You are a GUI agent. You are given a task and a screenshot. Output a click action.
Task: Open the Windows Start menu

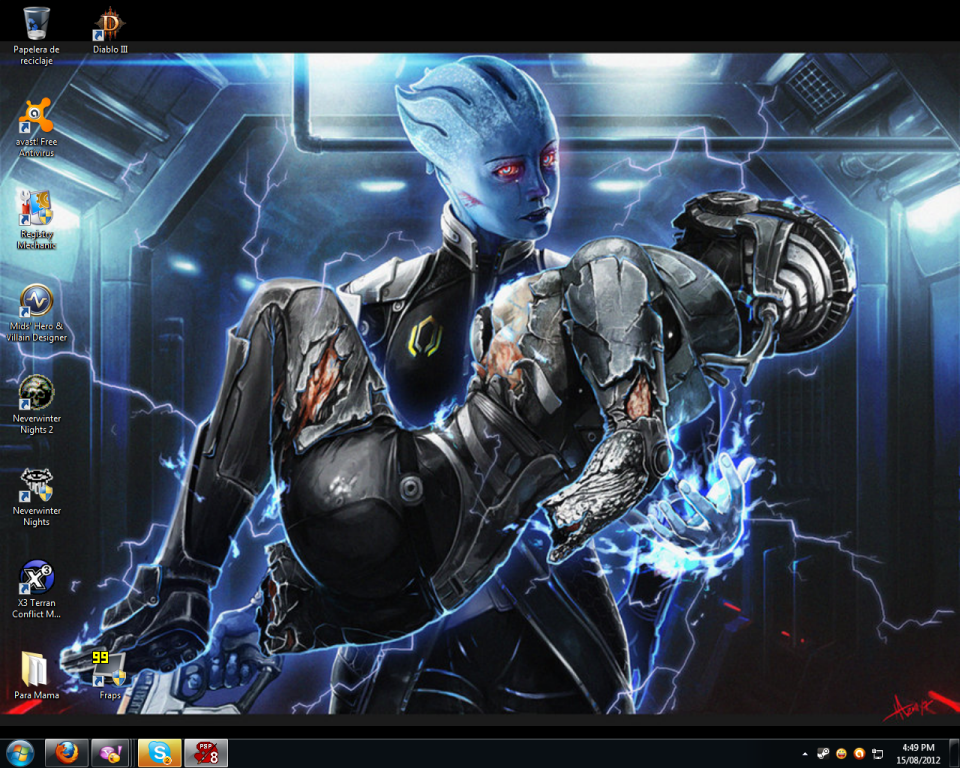click(x=20, y=752)
